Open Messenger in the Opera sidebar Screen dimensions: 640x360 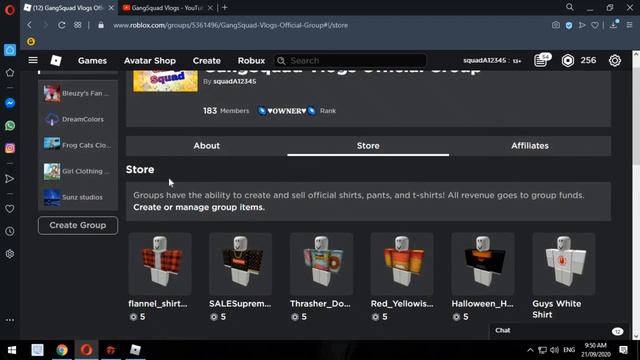[x=10, y=103]
